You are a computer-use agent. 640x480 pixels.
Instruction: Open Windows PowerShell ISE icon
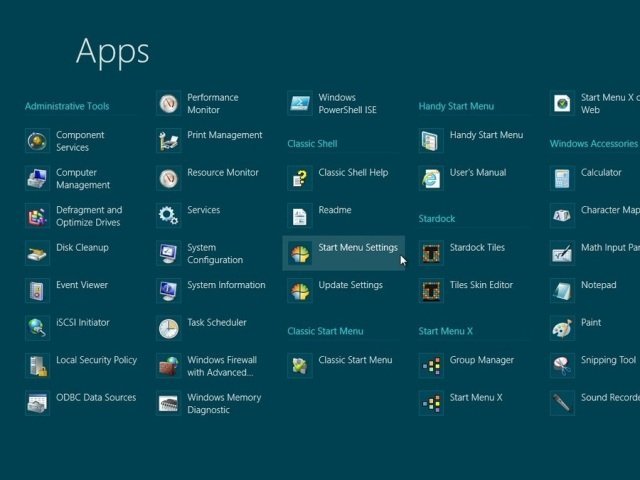point(300,103)
